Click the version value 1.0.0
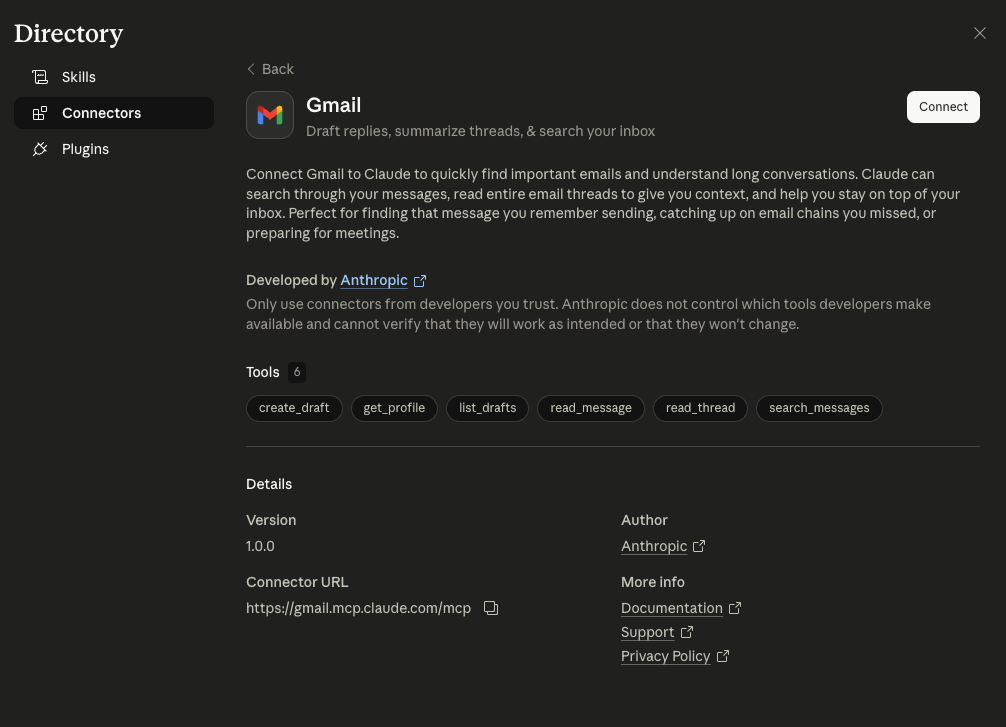The width and height of the screenshot is (1006, 727). 260,546
